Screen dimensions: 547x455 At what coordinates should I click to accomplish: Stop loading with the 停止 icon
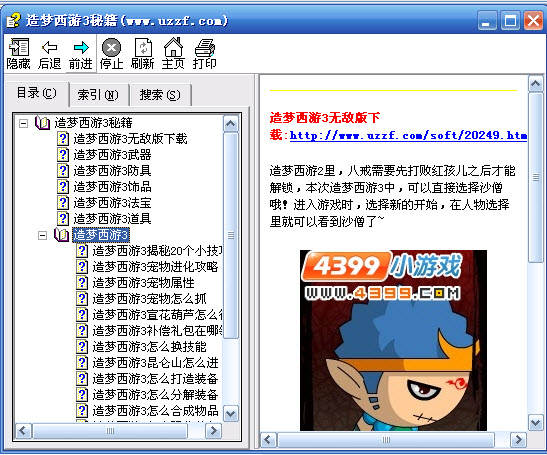coord(111,54)
